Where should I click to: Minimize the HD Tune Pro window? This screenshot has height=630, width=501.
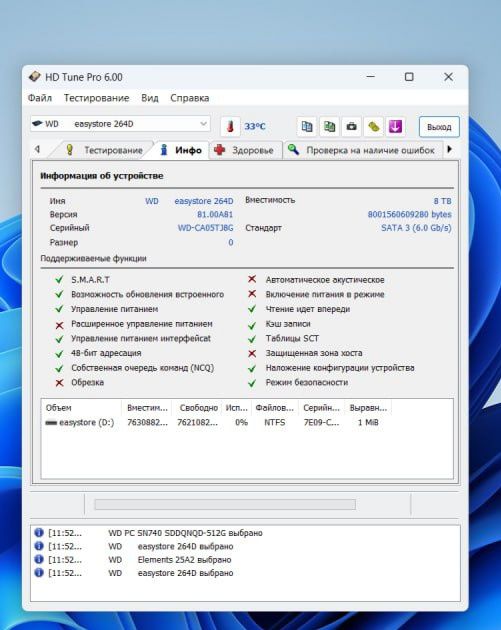370,76
